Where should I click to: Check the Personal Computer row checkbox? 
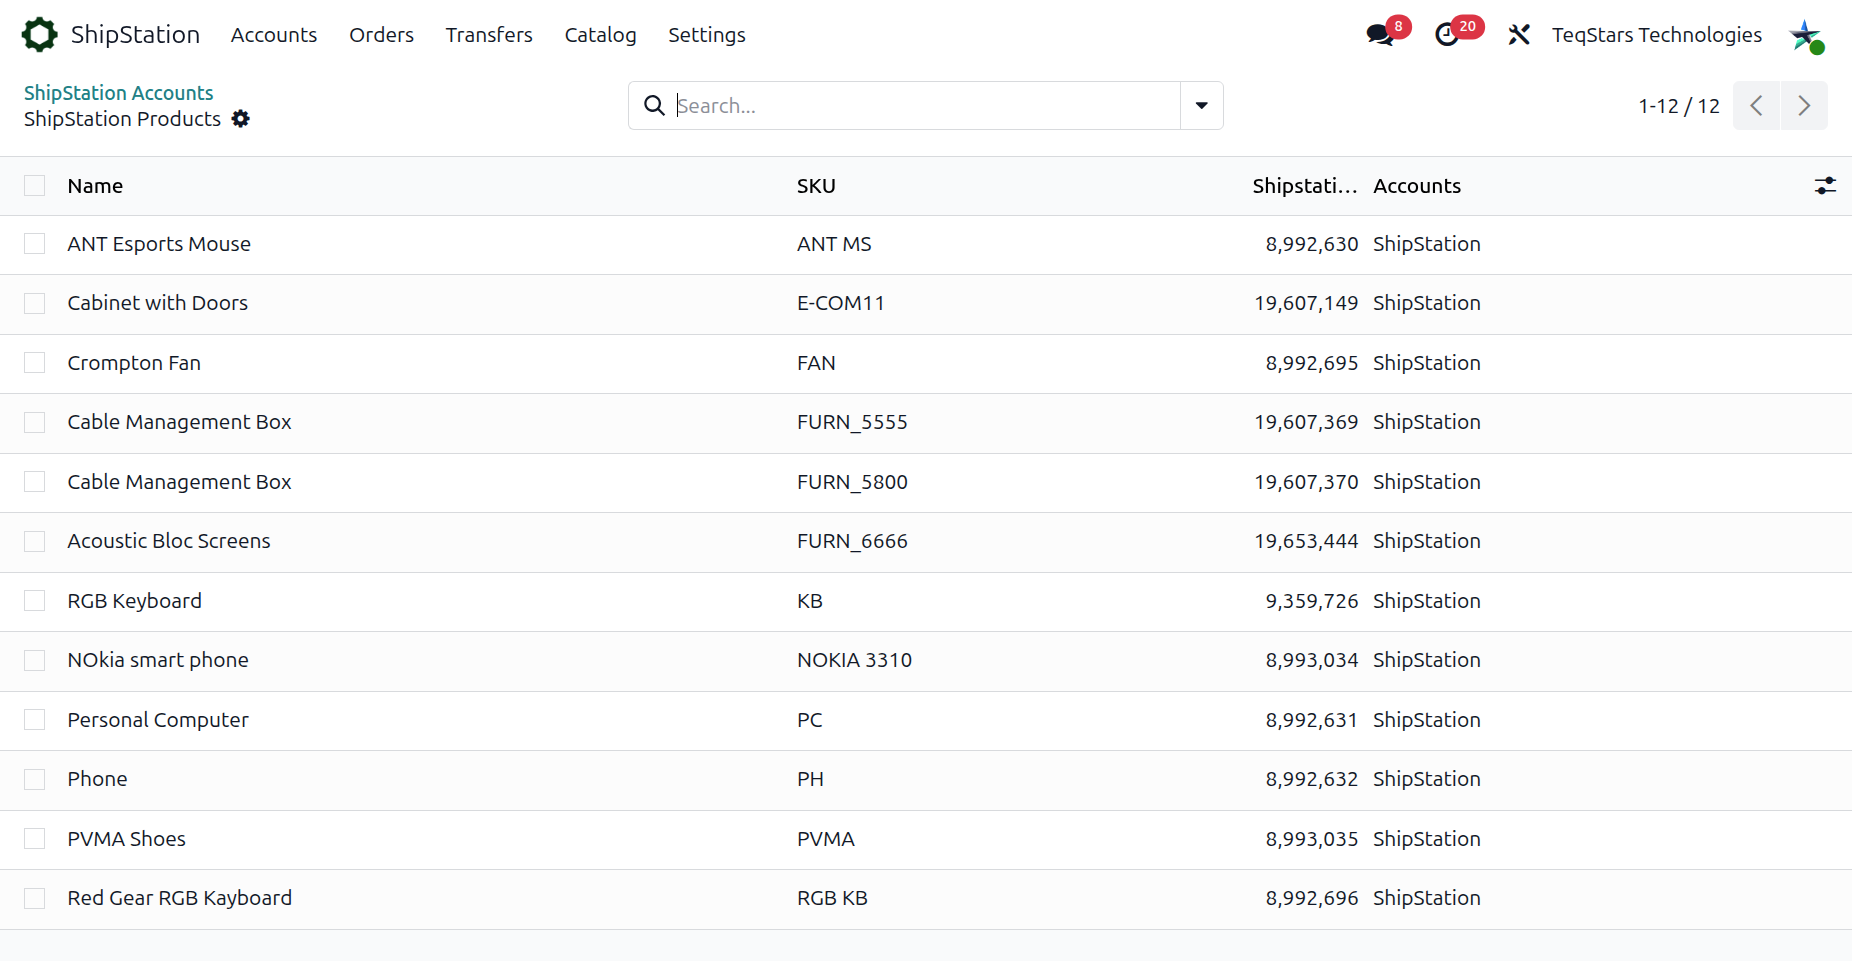coord(35,720)
